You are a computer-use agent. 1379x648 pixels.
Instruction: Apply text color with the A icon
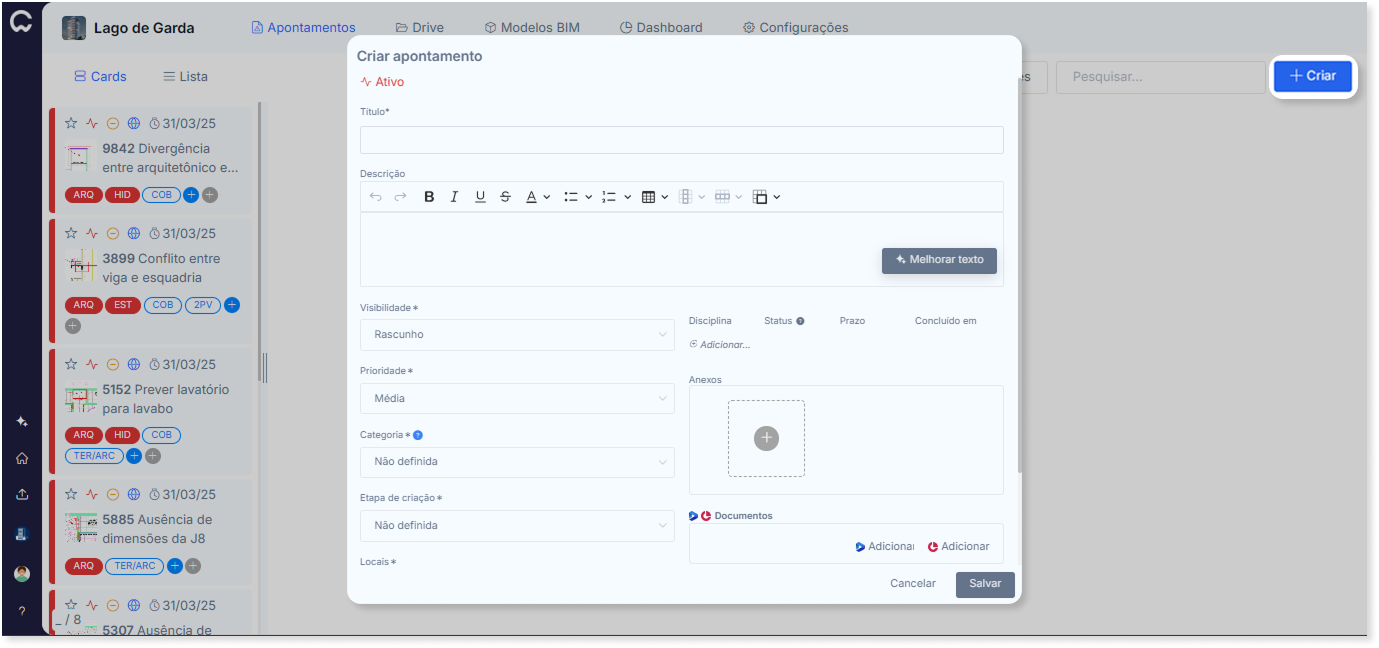coord(532,197)
